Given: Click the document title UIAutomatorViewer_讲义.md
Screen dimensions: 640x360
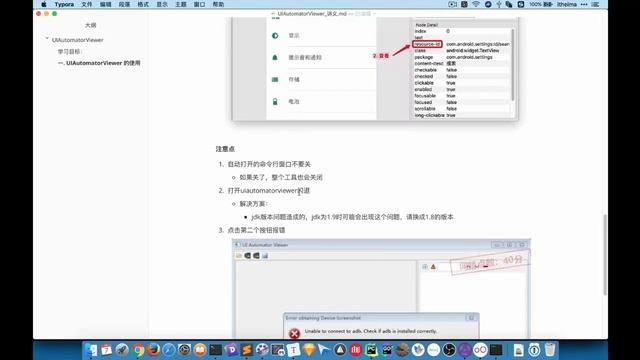Looking at the screenshot, I should point(312,13).
